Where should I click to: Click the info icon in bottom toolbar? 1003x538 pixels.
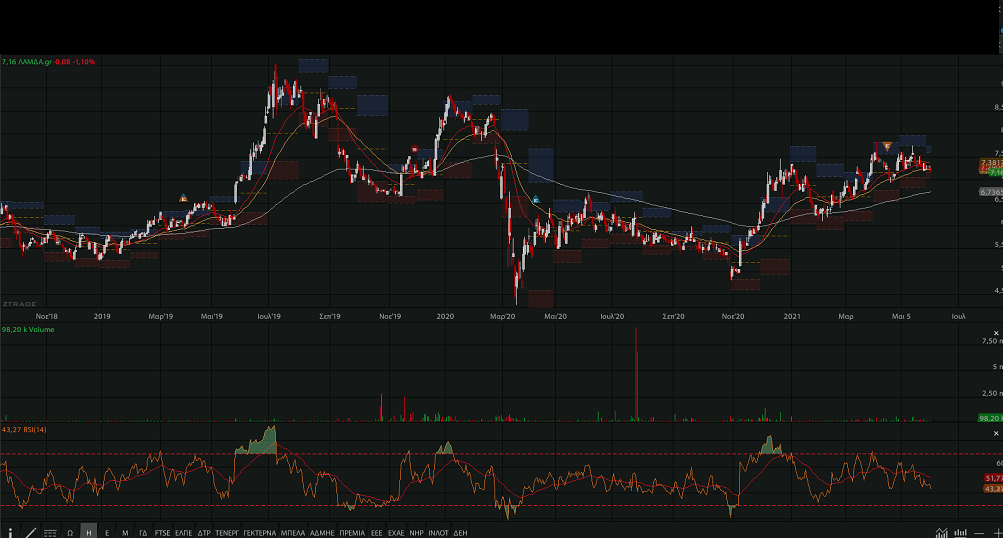pyautogui.click(x=10, y=533)
